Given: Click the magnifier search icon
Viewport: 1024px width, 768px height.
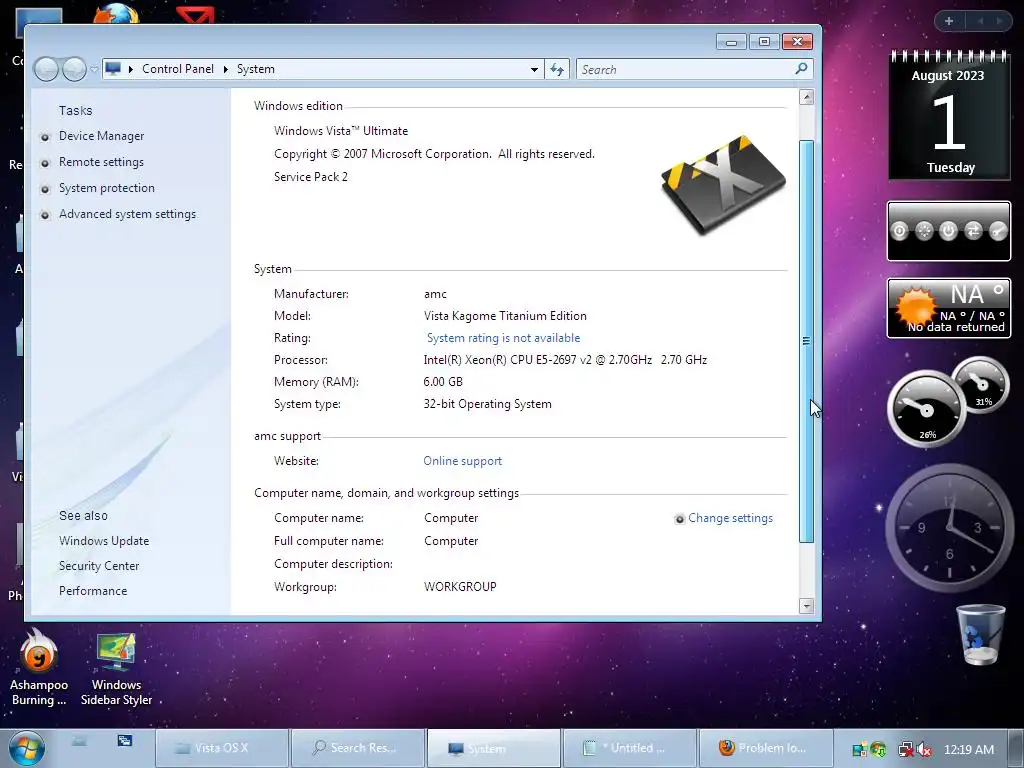Looking at the screenshot, I should pos(801,69).
